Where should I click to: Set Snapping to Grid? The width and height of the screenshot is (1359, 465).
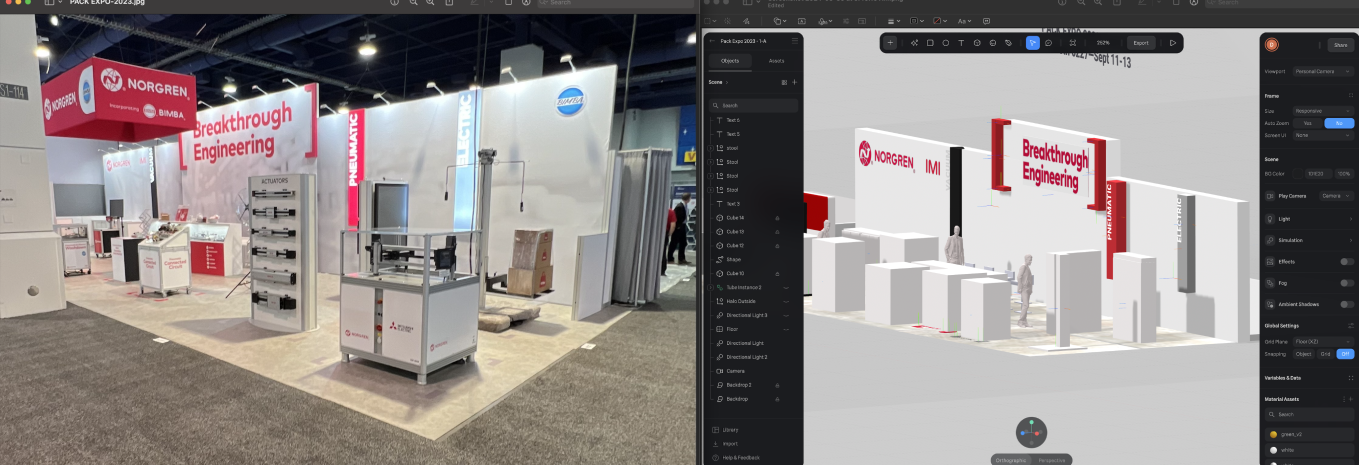[1325, 354]
